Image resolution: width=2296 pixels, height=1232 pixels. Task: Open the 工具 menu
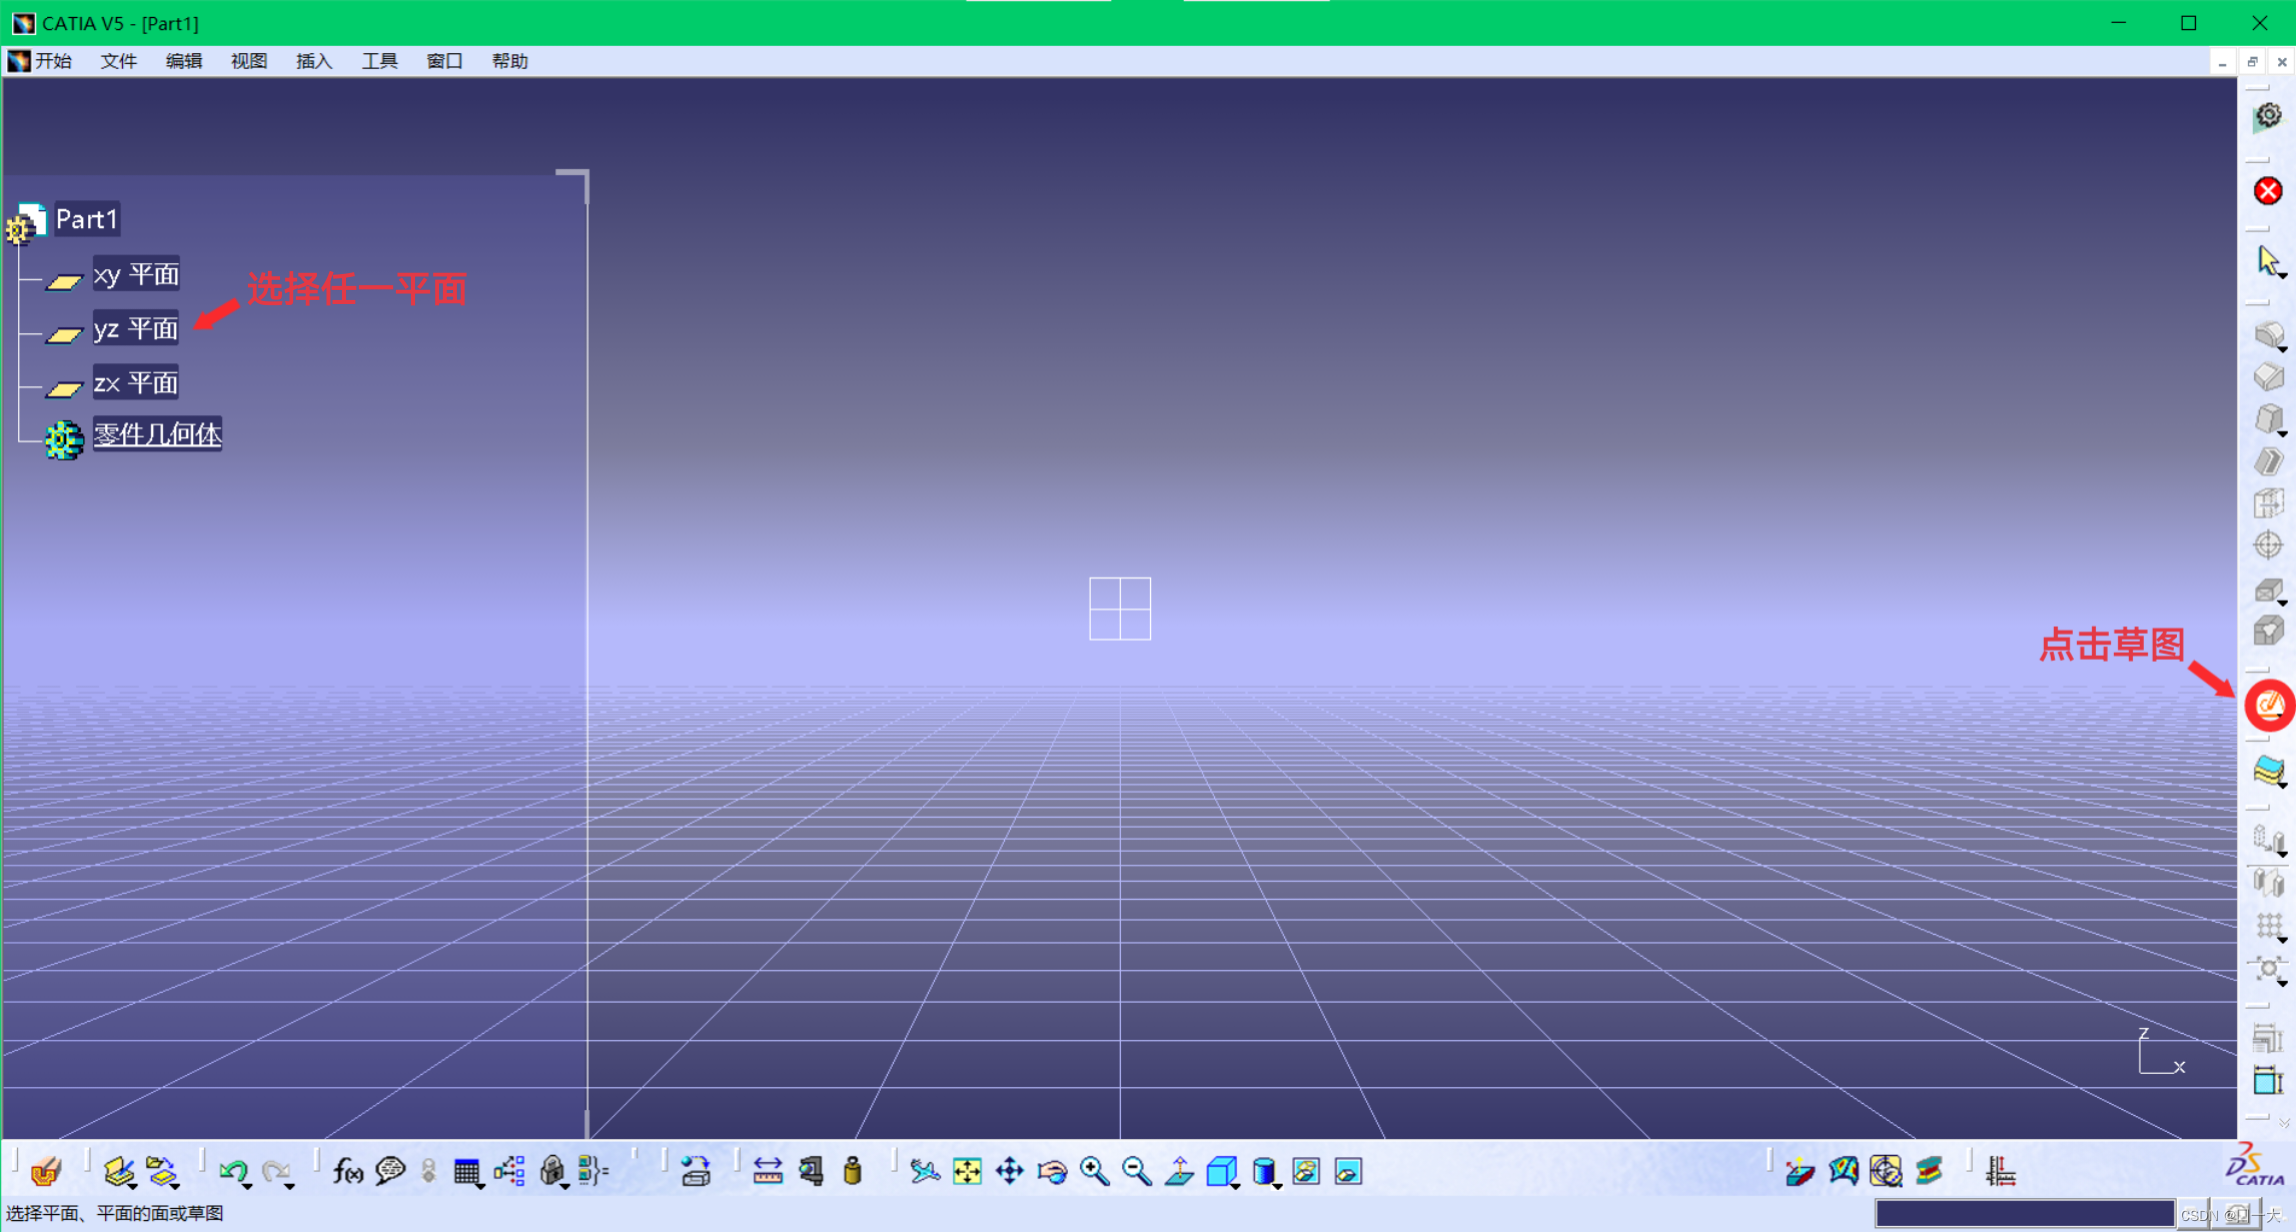click(x=379, y=61)
